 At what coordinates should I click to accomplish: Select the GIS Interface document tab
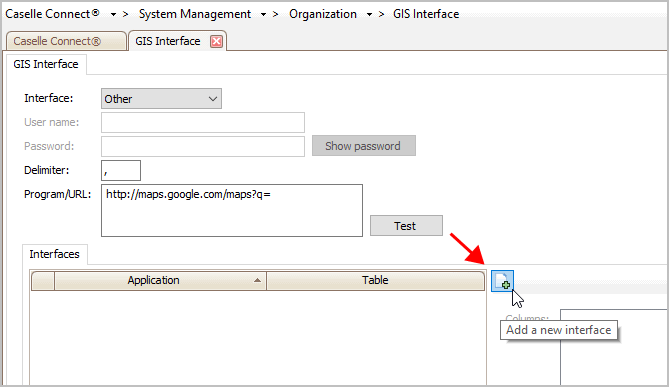(168, 41)
